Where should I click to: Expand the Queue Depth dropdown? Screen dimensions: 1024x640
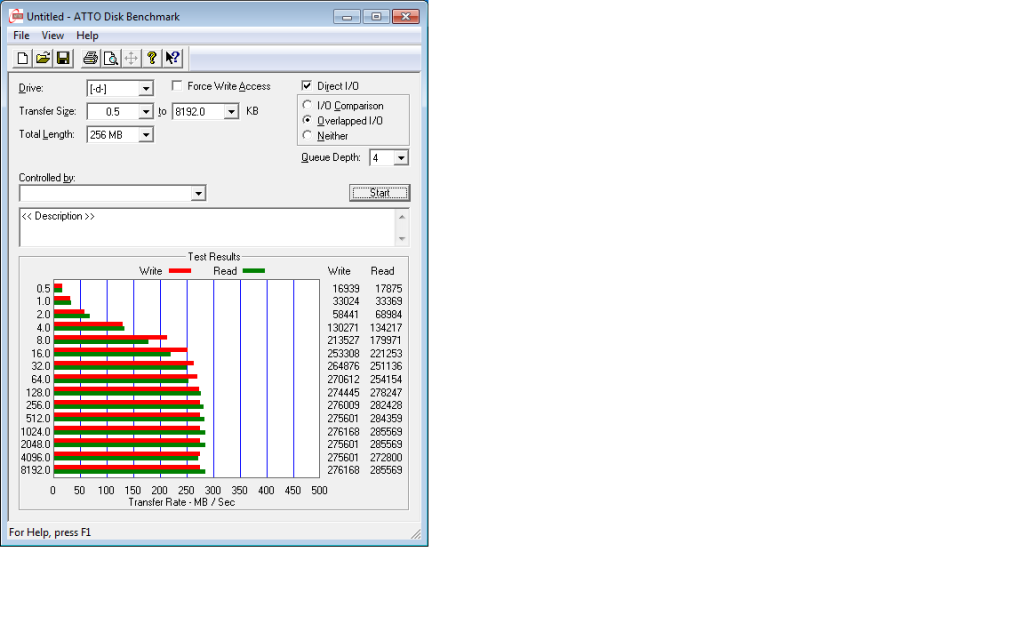click(401, 158)
